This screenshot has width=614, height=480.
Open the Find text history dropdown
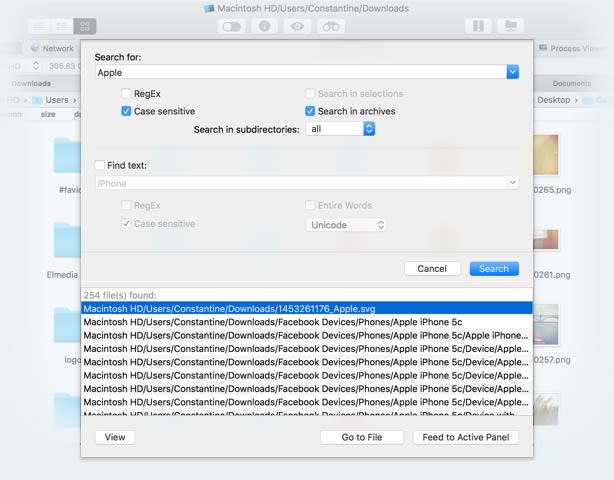click(513, 182)
